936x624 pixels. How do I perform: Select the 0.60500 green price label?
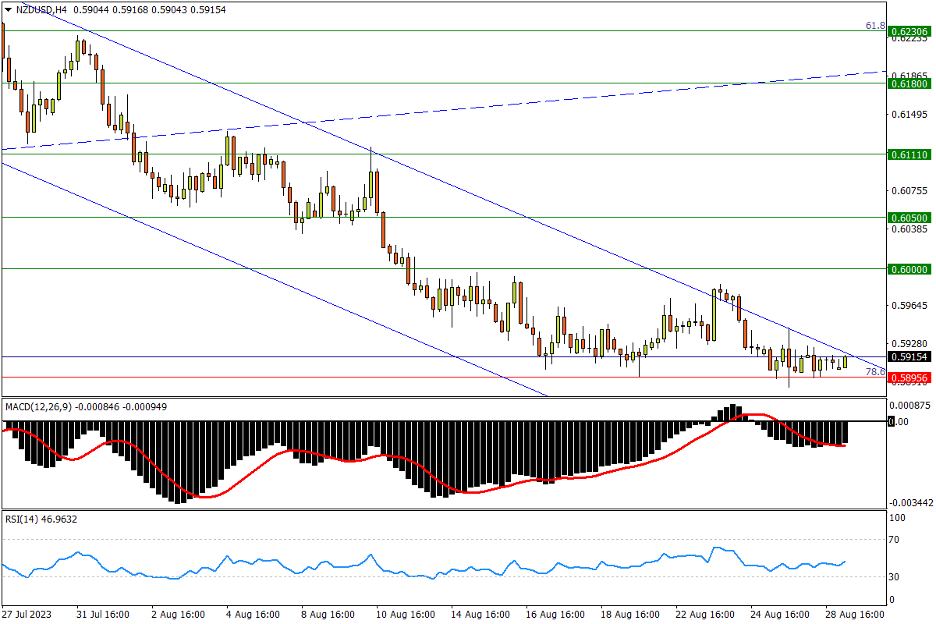pos(909,217)
